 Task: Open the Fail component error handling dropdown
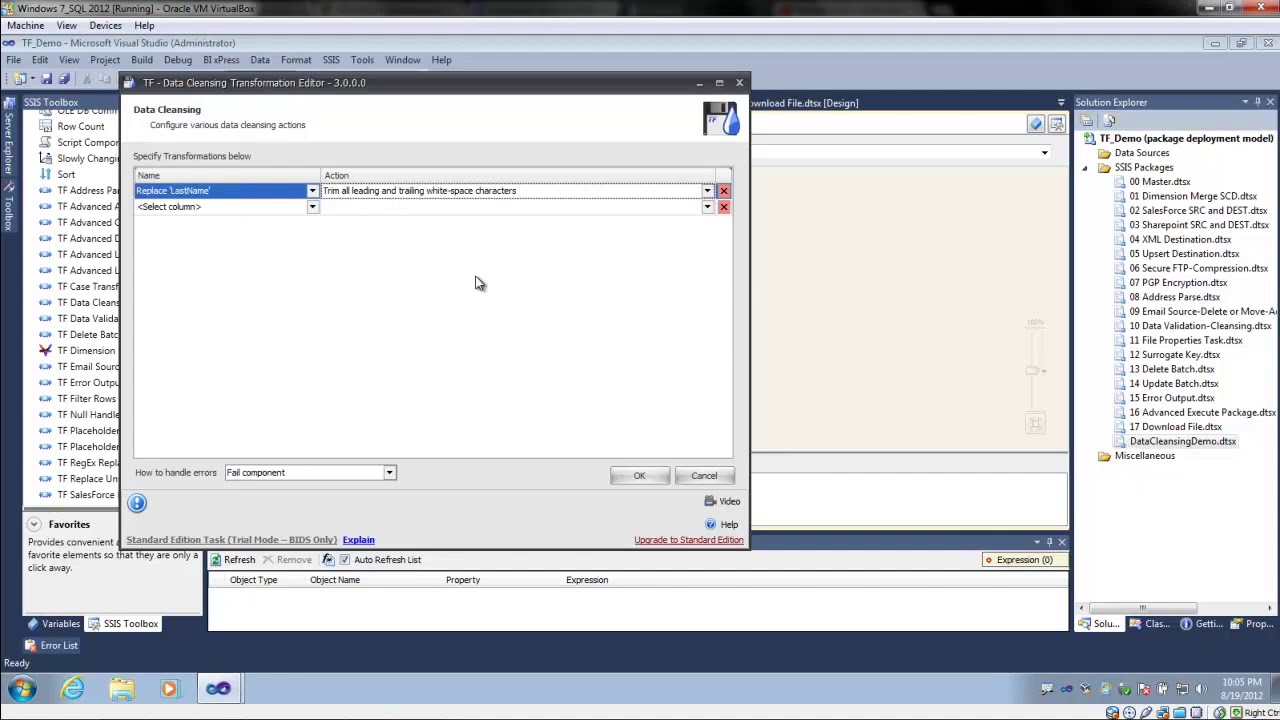pyautogui.click(x=389, y=473)
